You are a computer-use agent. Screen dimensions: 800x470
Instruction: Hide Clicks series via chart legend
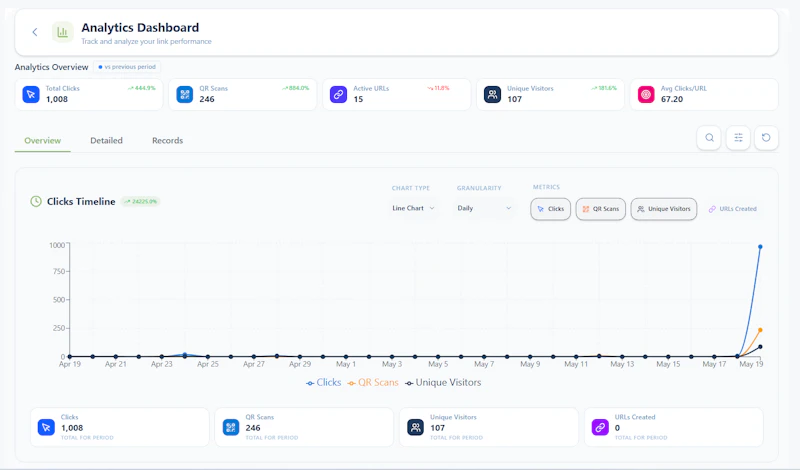[x=323, y=383]
